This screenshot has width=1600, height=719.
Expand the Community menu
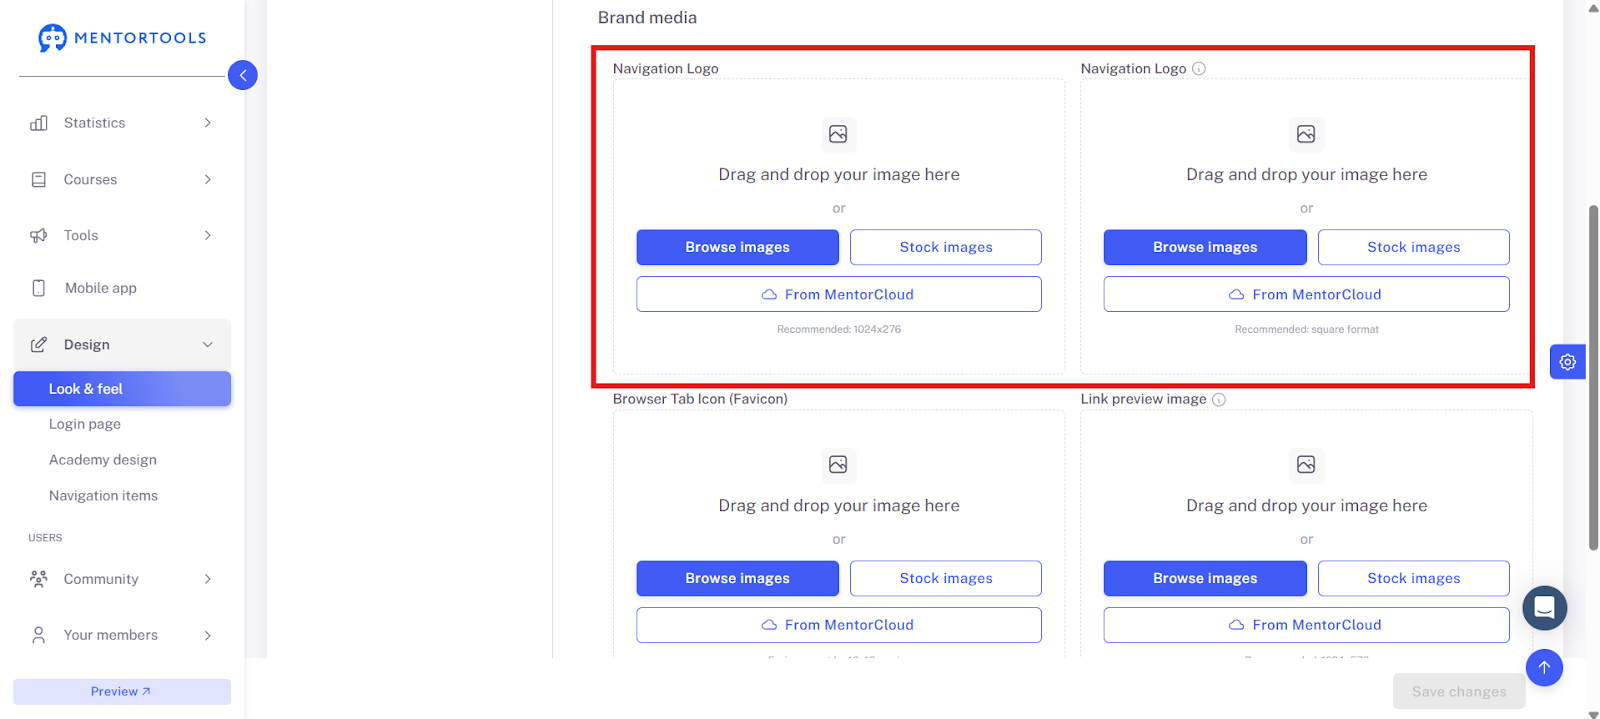pyautogui.click(x=122, y=579)
